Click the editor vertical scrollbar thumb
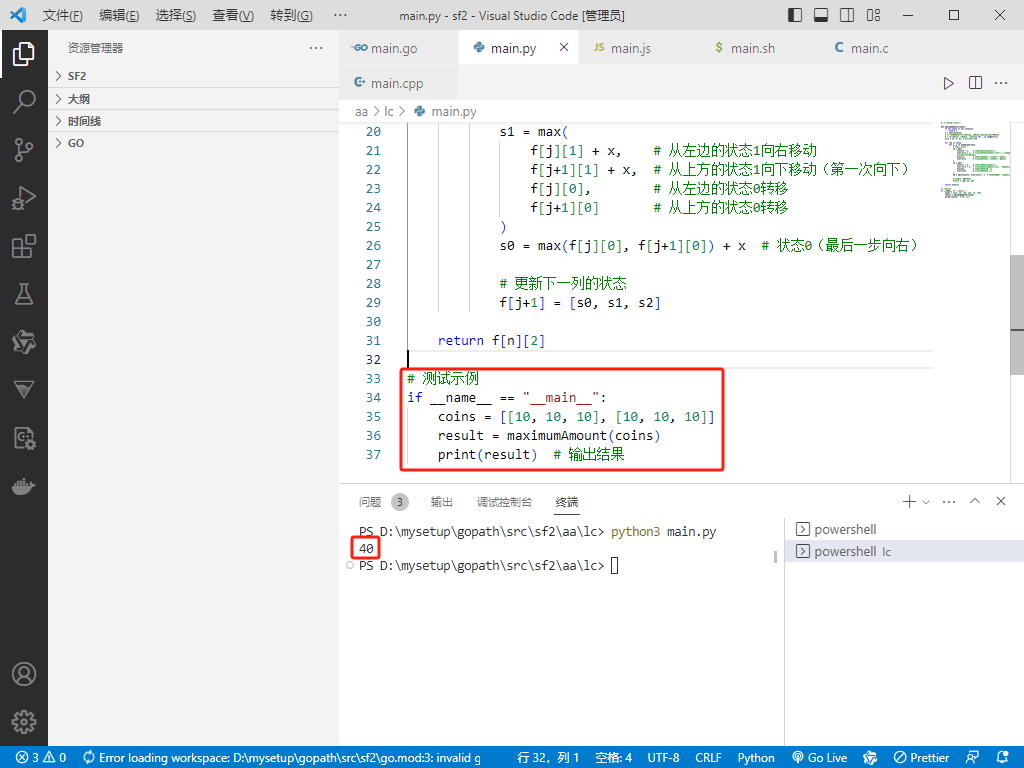 [1017, 315]
